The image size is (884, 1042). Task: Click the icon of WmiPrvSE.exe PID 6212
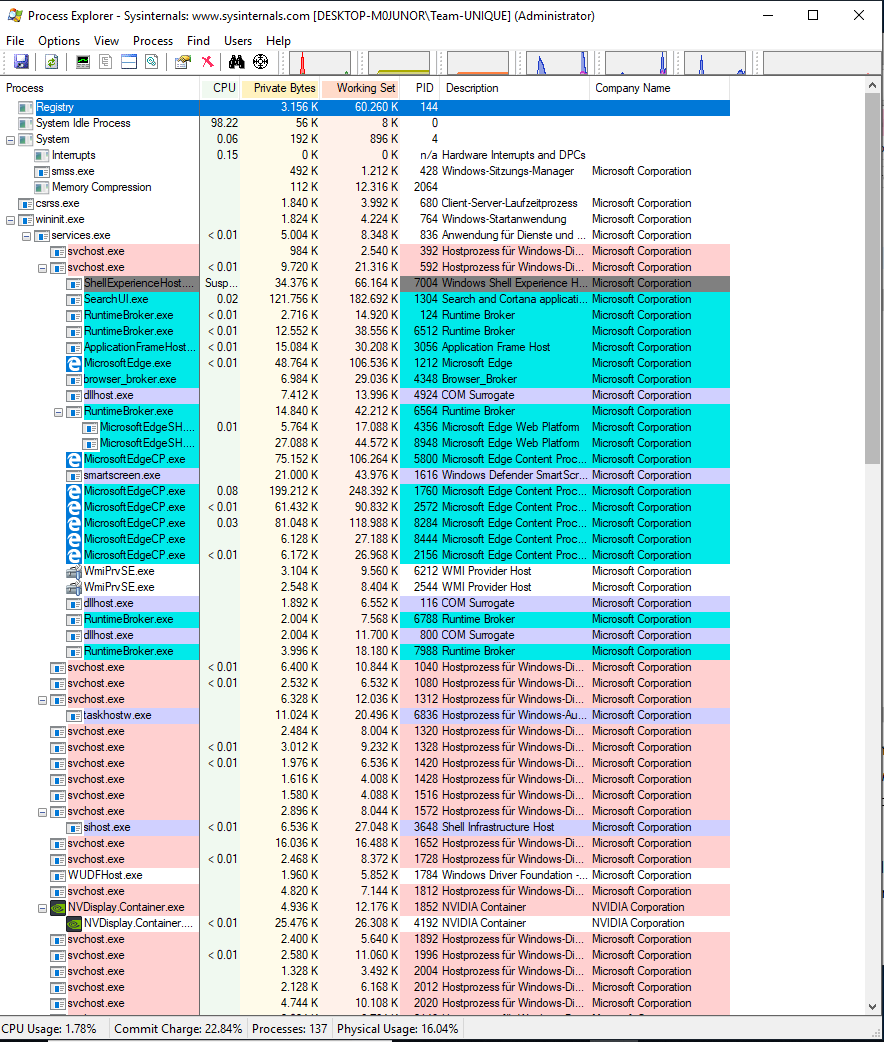click(x=74, y=572)
